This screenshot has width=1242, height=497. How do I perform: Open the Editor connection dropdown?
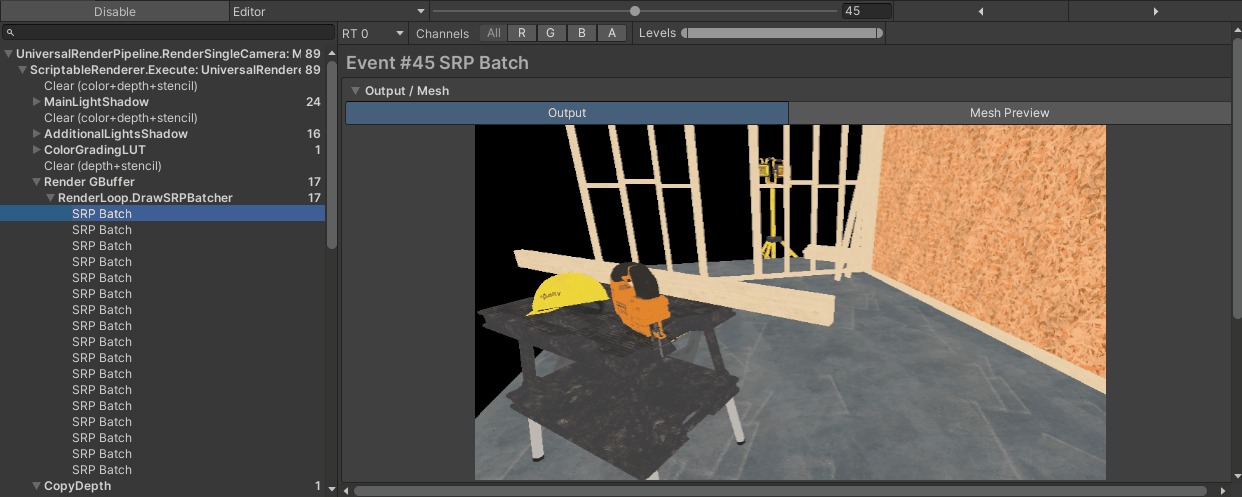pyautogui.click(x=320, y=11)
